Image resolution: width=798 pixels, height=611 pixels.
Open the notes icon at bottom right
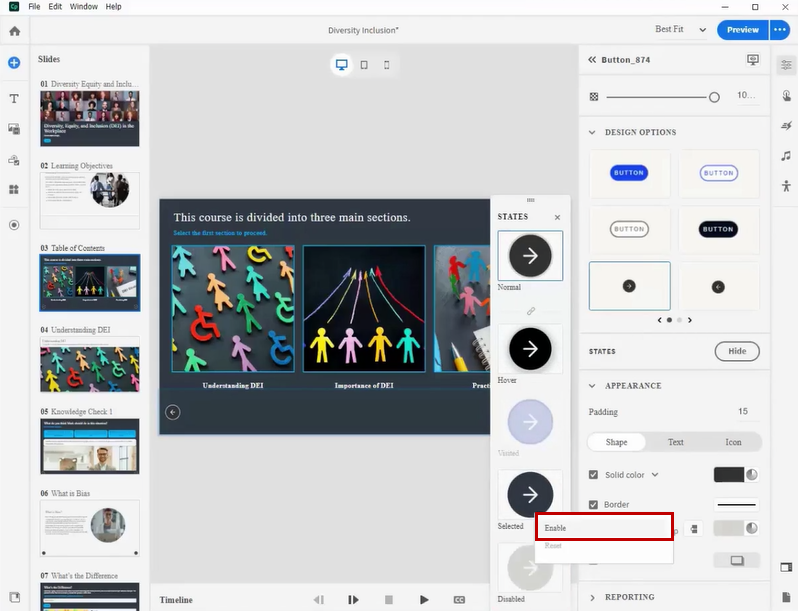[x=786, y=596]
